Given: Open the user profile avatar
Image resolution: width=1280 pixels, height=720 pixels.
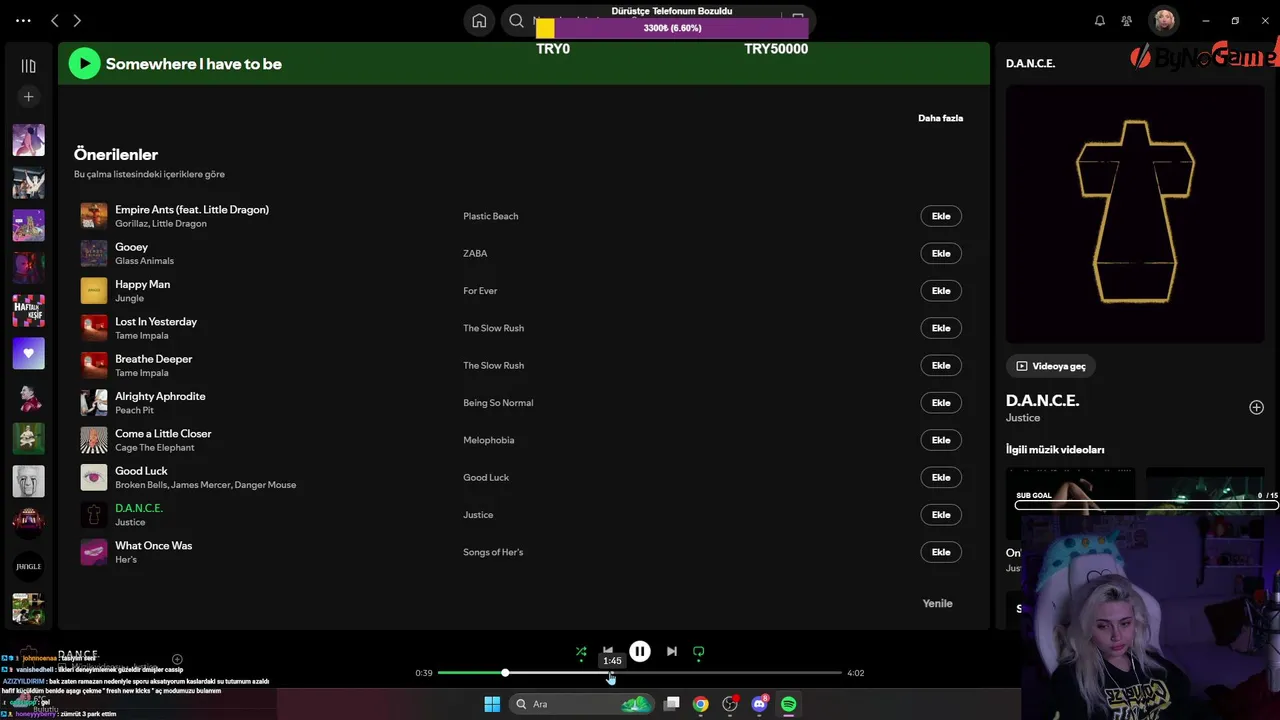Looking at the screenshot, I should tap(1163, 20).
